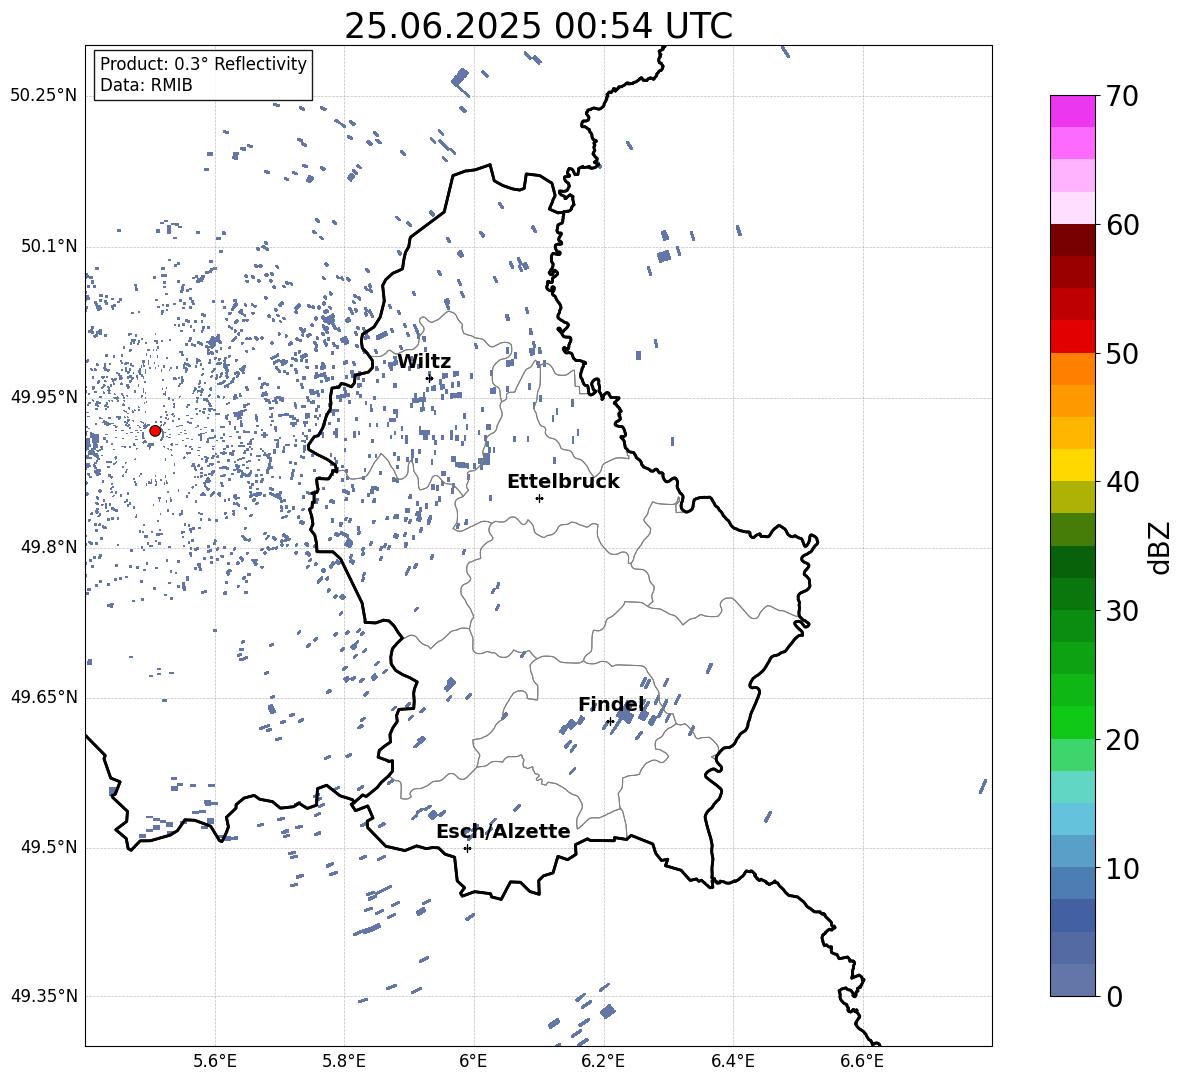This screenshot has width=1184, height=1081.
Task: Click the 5.8°E longitude label
Action: [344, 1061]
